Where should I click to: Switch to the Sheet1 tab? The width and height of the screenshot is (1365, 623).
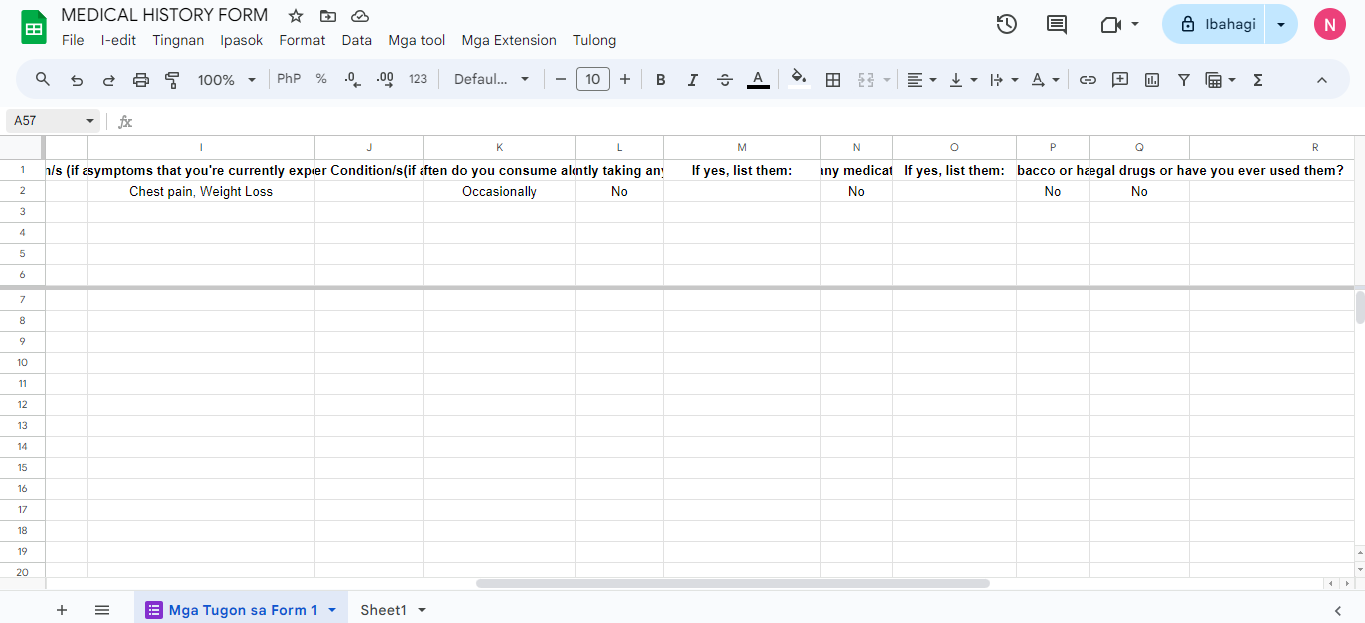pyautogui.click(x=384, y=610)
